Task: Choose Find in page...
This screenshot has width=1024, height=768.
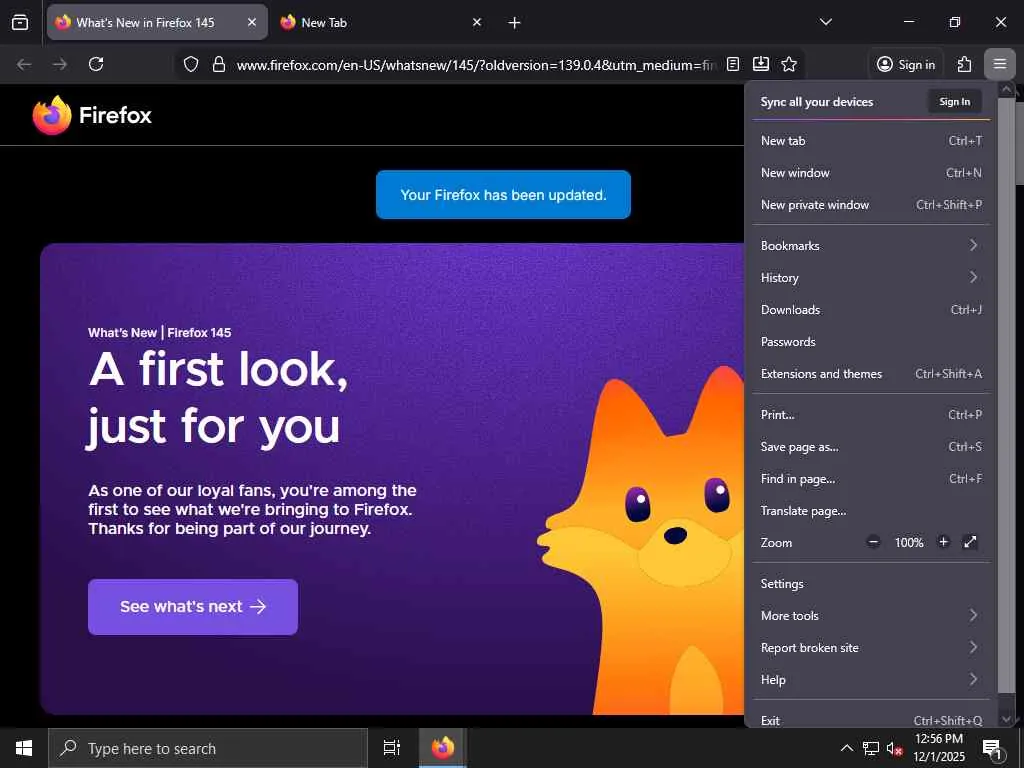Action: click(871, 479)
